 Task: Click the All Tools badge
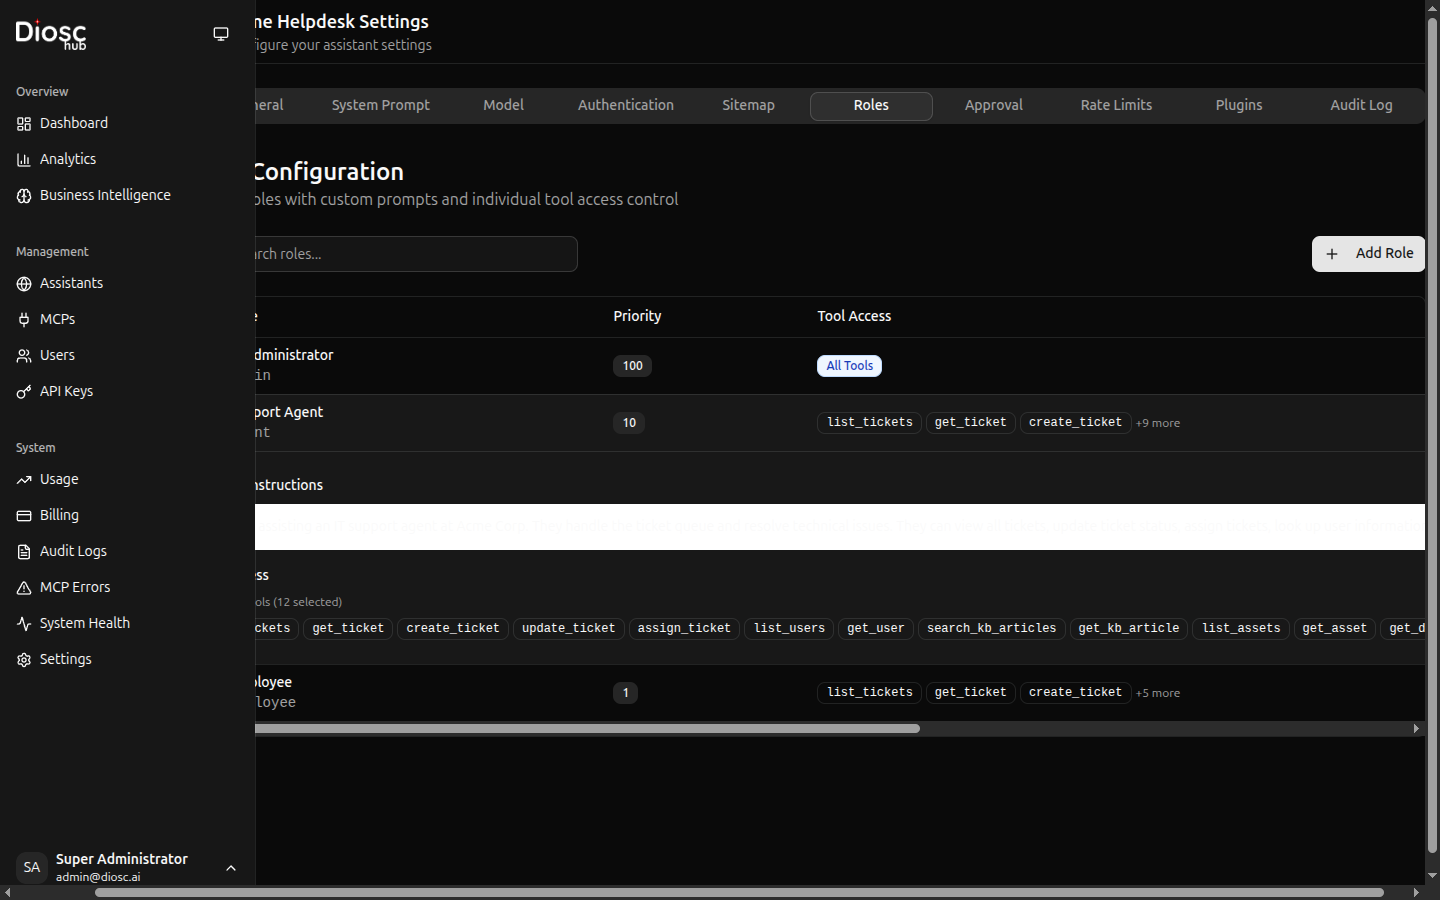tap(849, 366)
